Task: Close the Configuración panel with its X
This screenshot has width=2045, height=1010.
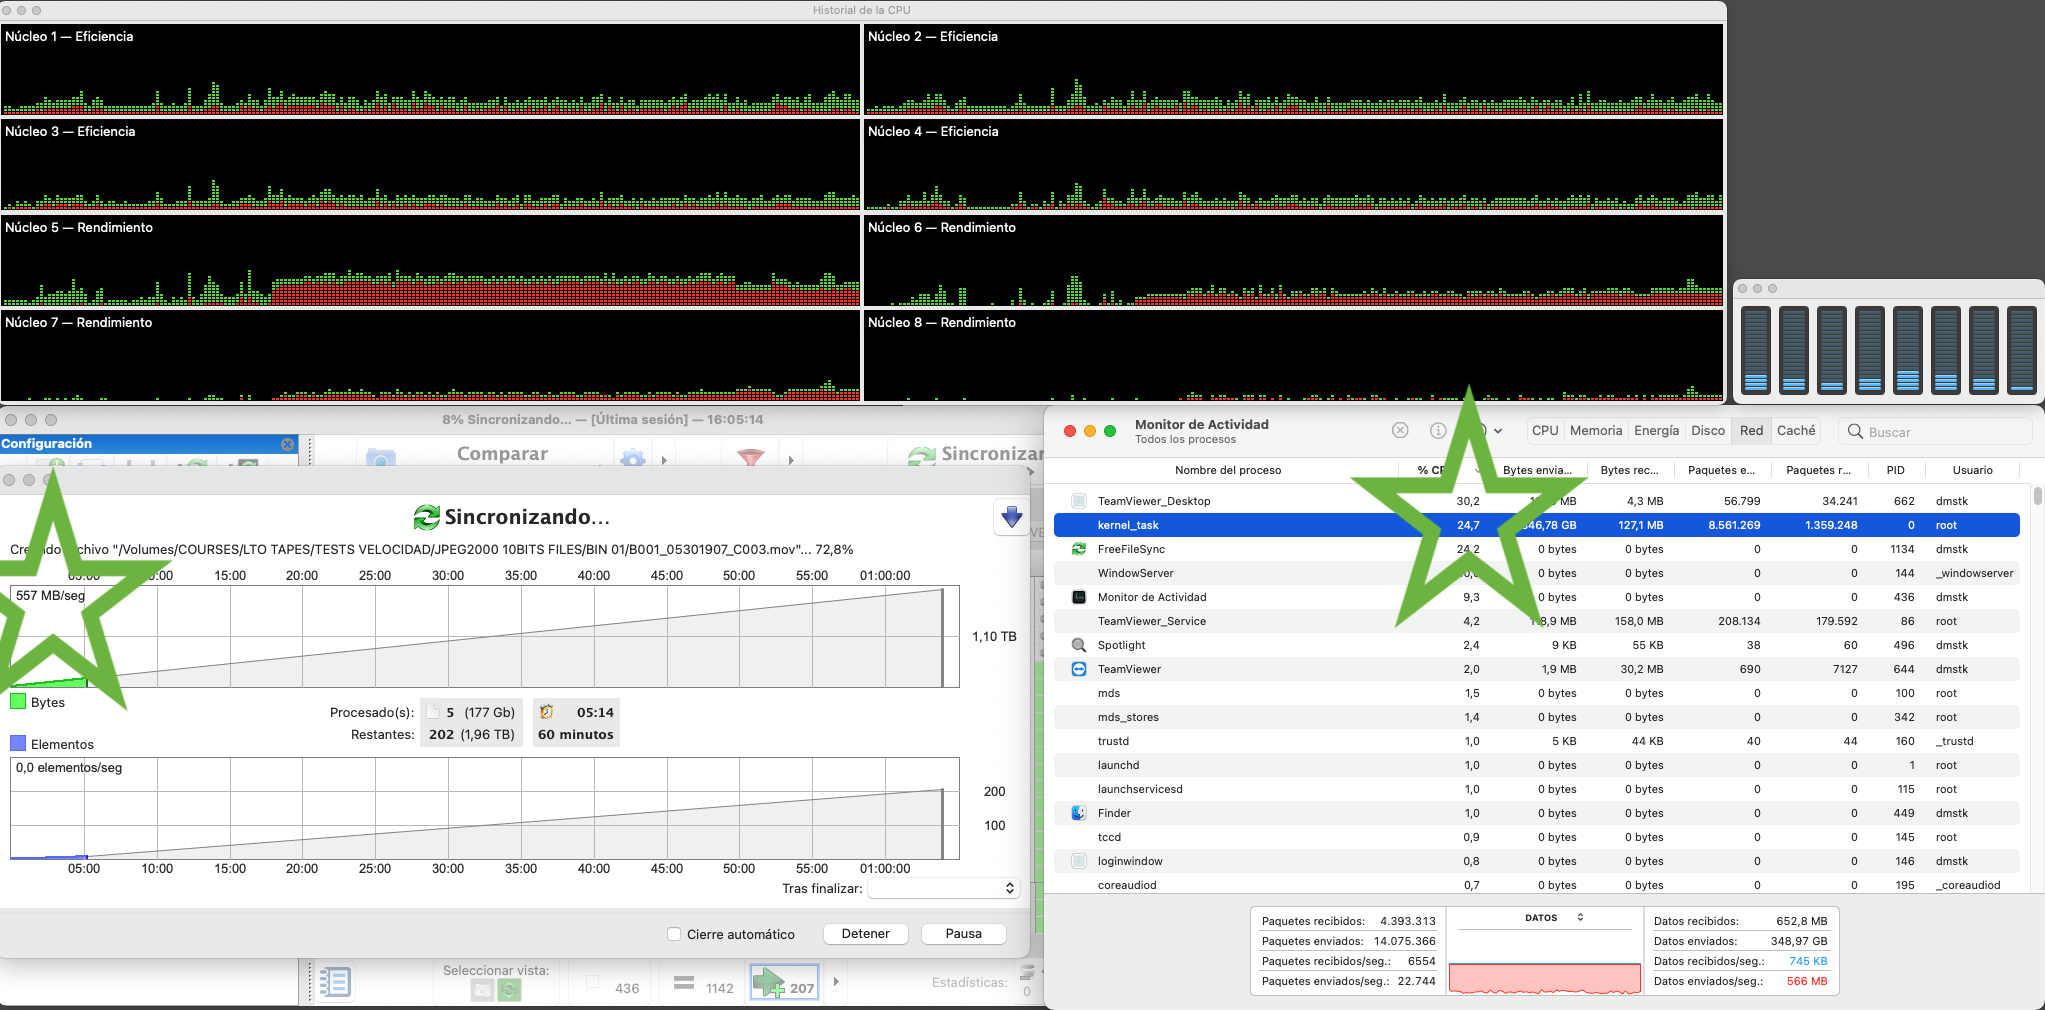Action: pos(287,444)
